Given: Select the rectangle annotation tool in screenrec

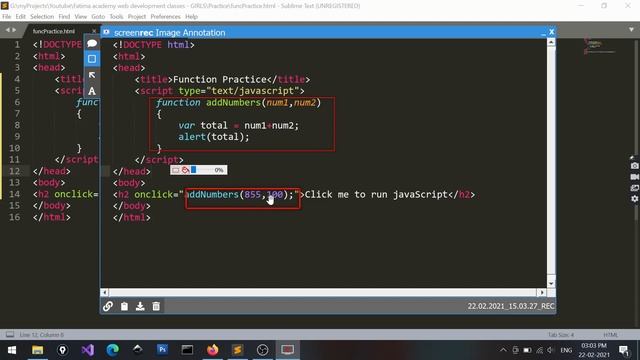Looking at the screenshot, I should 92,59.
